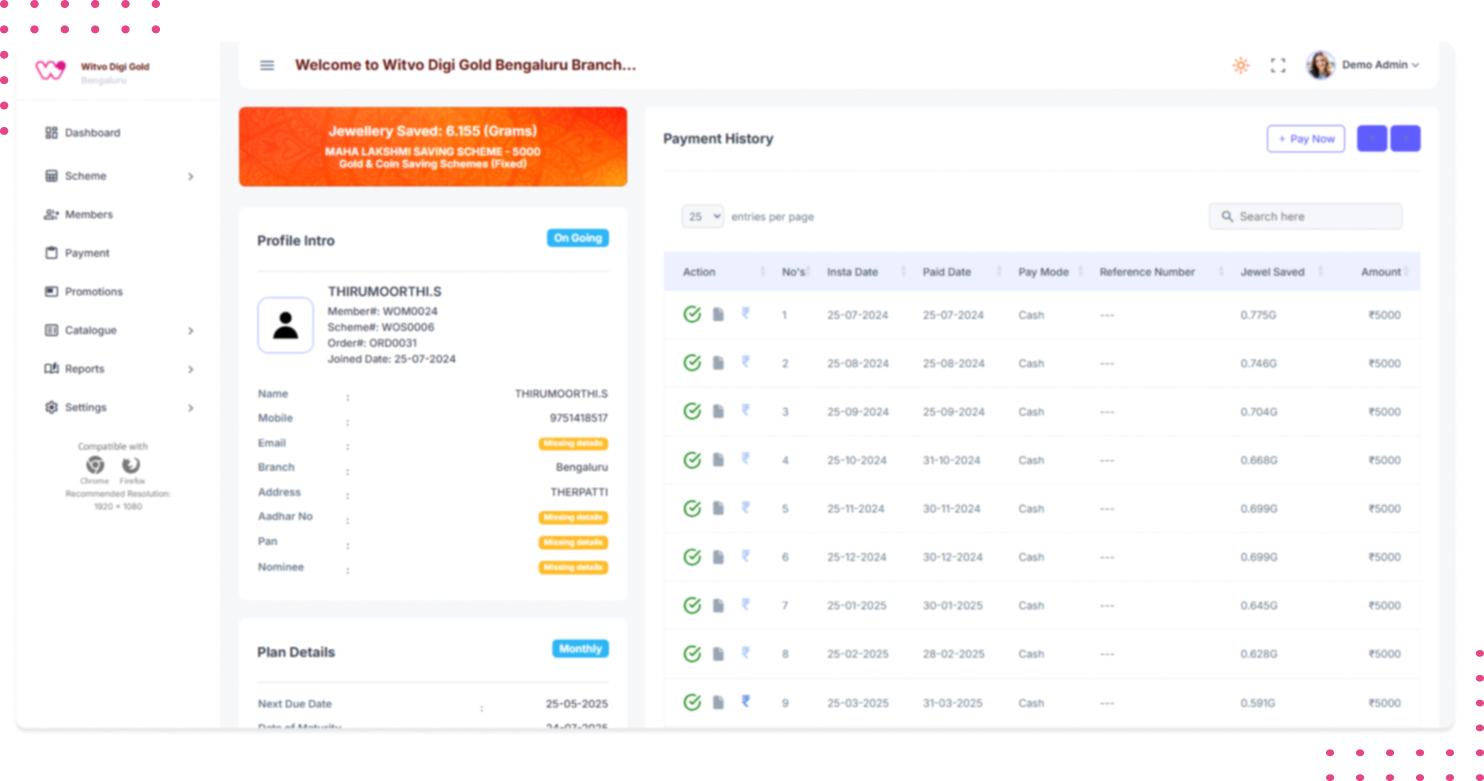The height and width of the screenshot is (781, 1484).
Task: Open the Demo Admin account dropdown
Action: tap(1380, 65)
